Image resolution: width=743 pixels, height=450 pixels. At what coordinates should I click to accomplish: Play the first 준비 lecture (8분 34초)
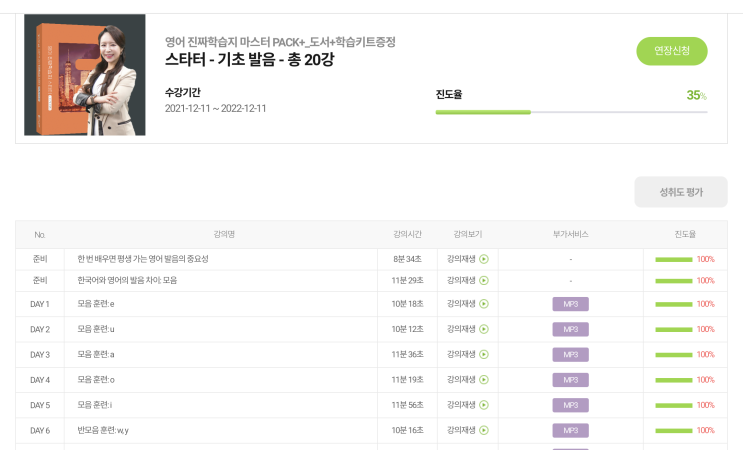pyautogui.click(x=468, y=259)
